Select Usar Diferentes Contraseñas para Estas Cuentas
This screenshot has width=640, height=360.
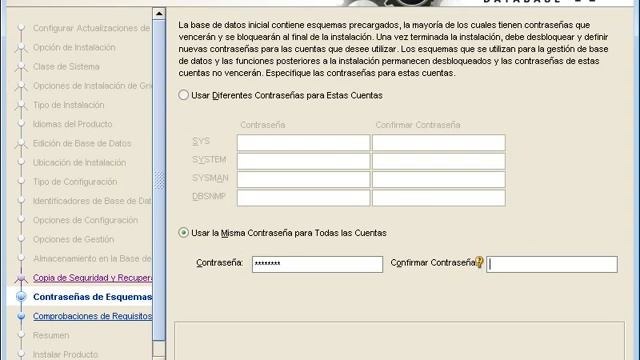(183, 95)
